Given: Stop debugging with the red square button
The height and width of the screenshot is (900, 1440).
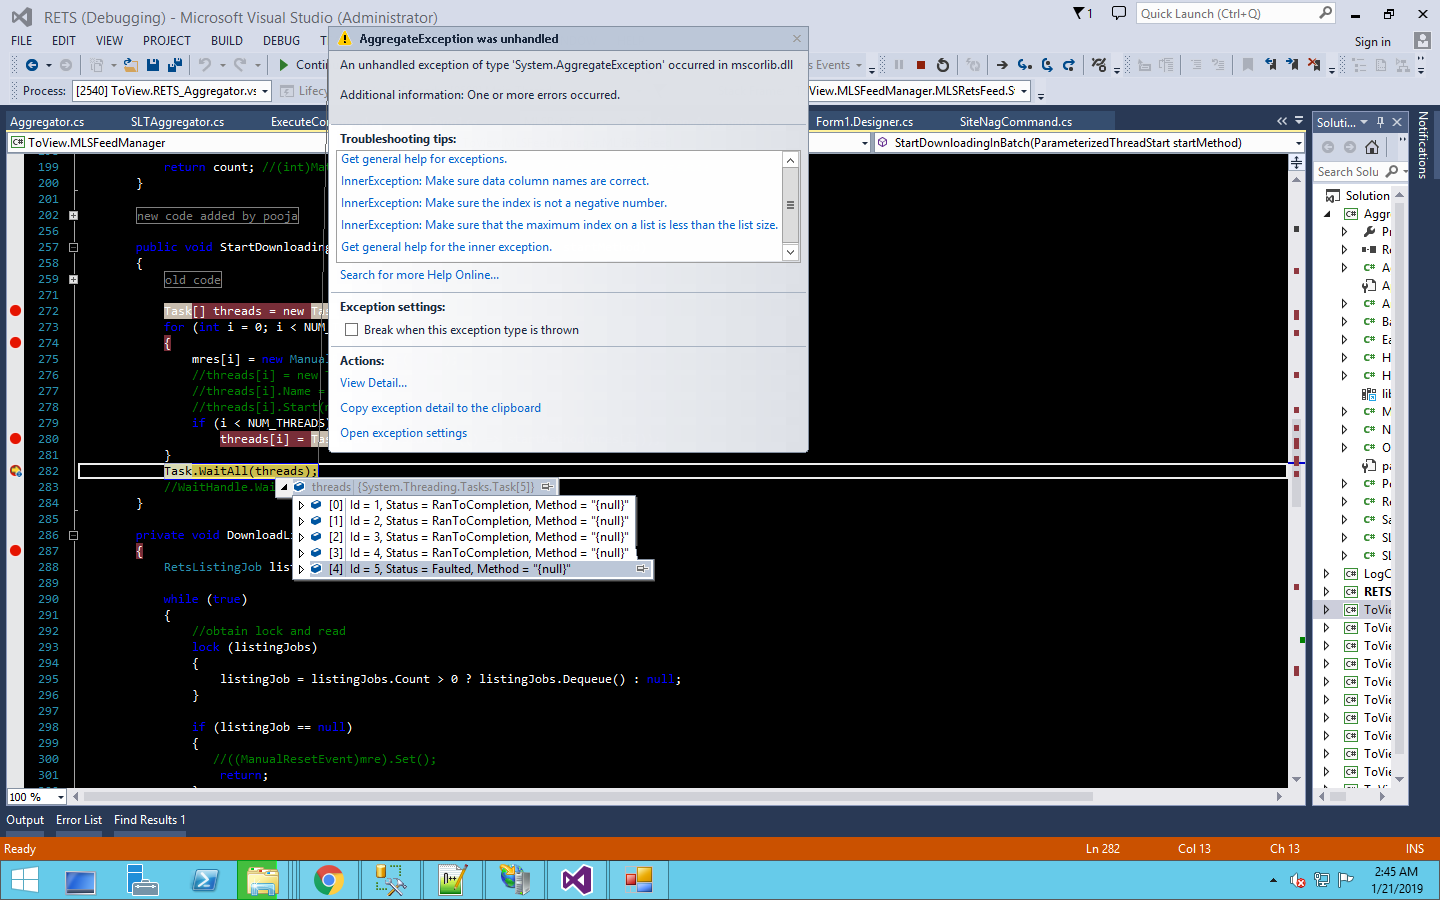Looking at the screenshot, I should coord(920,65).
